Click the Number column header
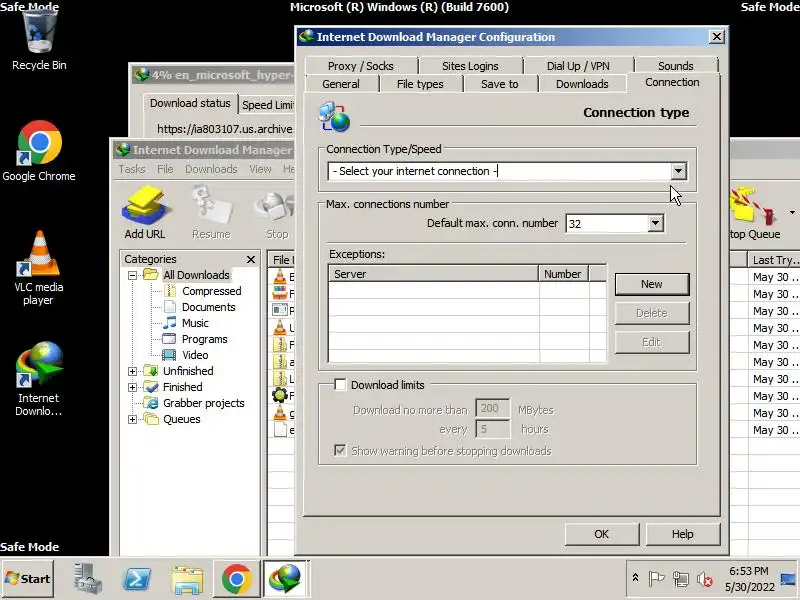Image resolution: width=800 pixels, height=600 pixels. point(563,274)
